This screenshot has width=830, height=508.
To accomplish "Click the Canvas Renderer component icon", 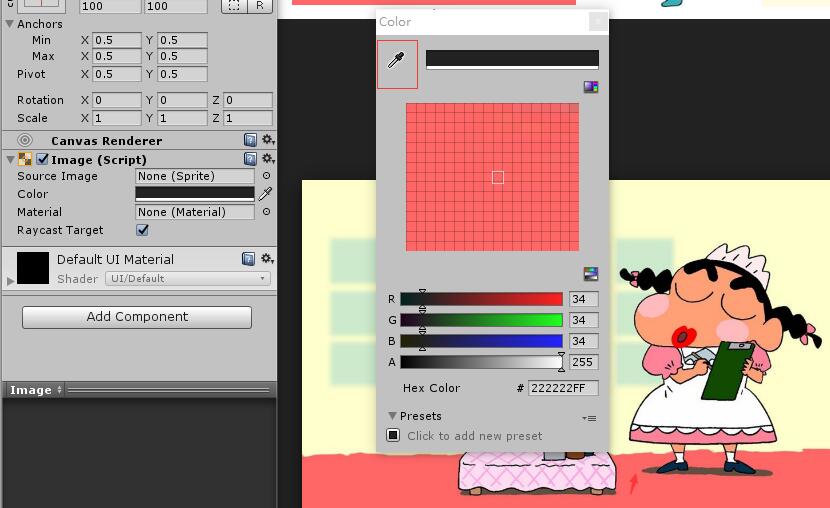I will [x=24, y=140].
